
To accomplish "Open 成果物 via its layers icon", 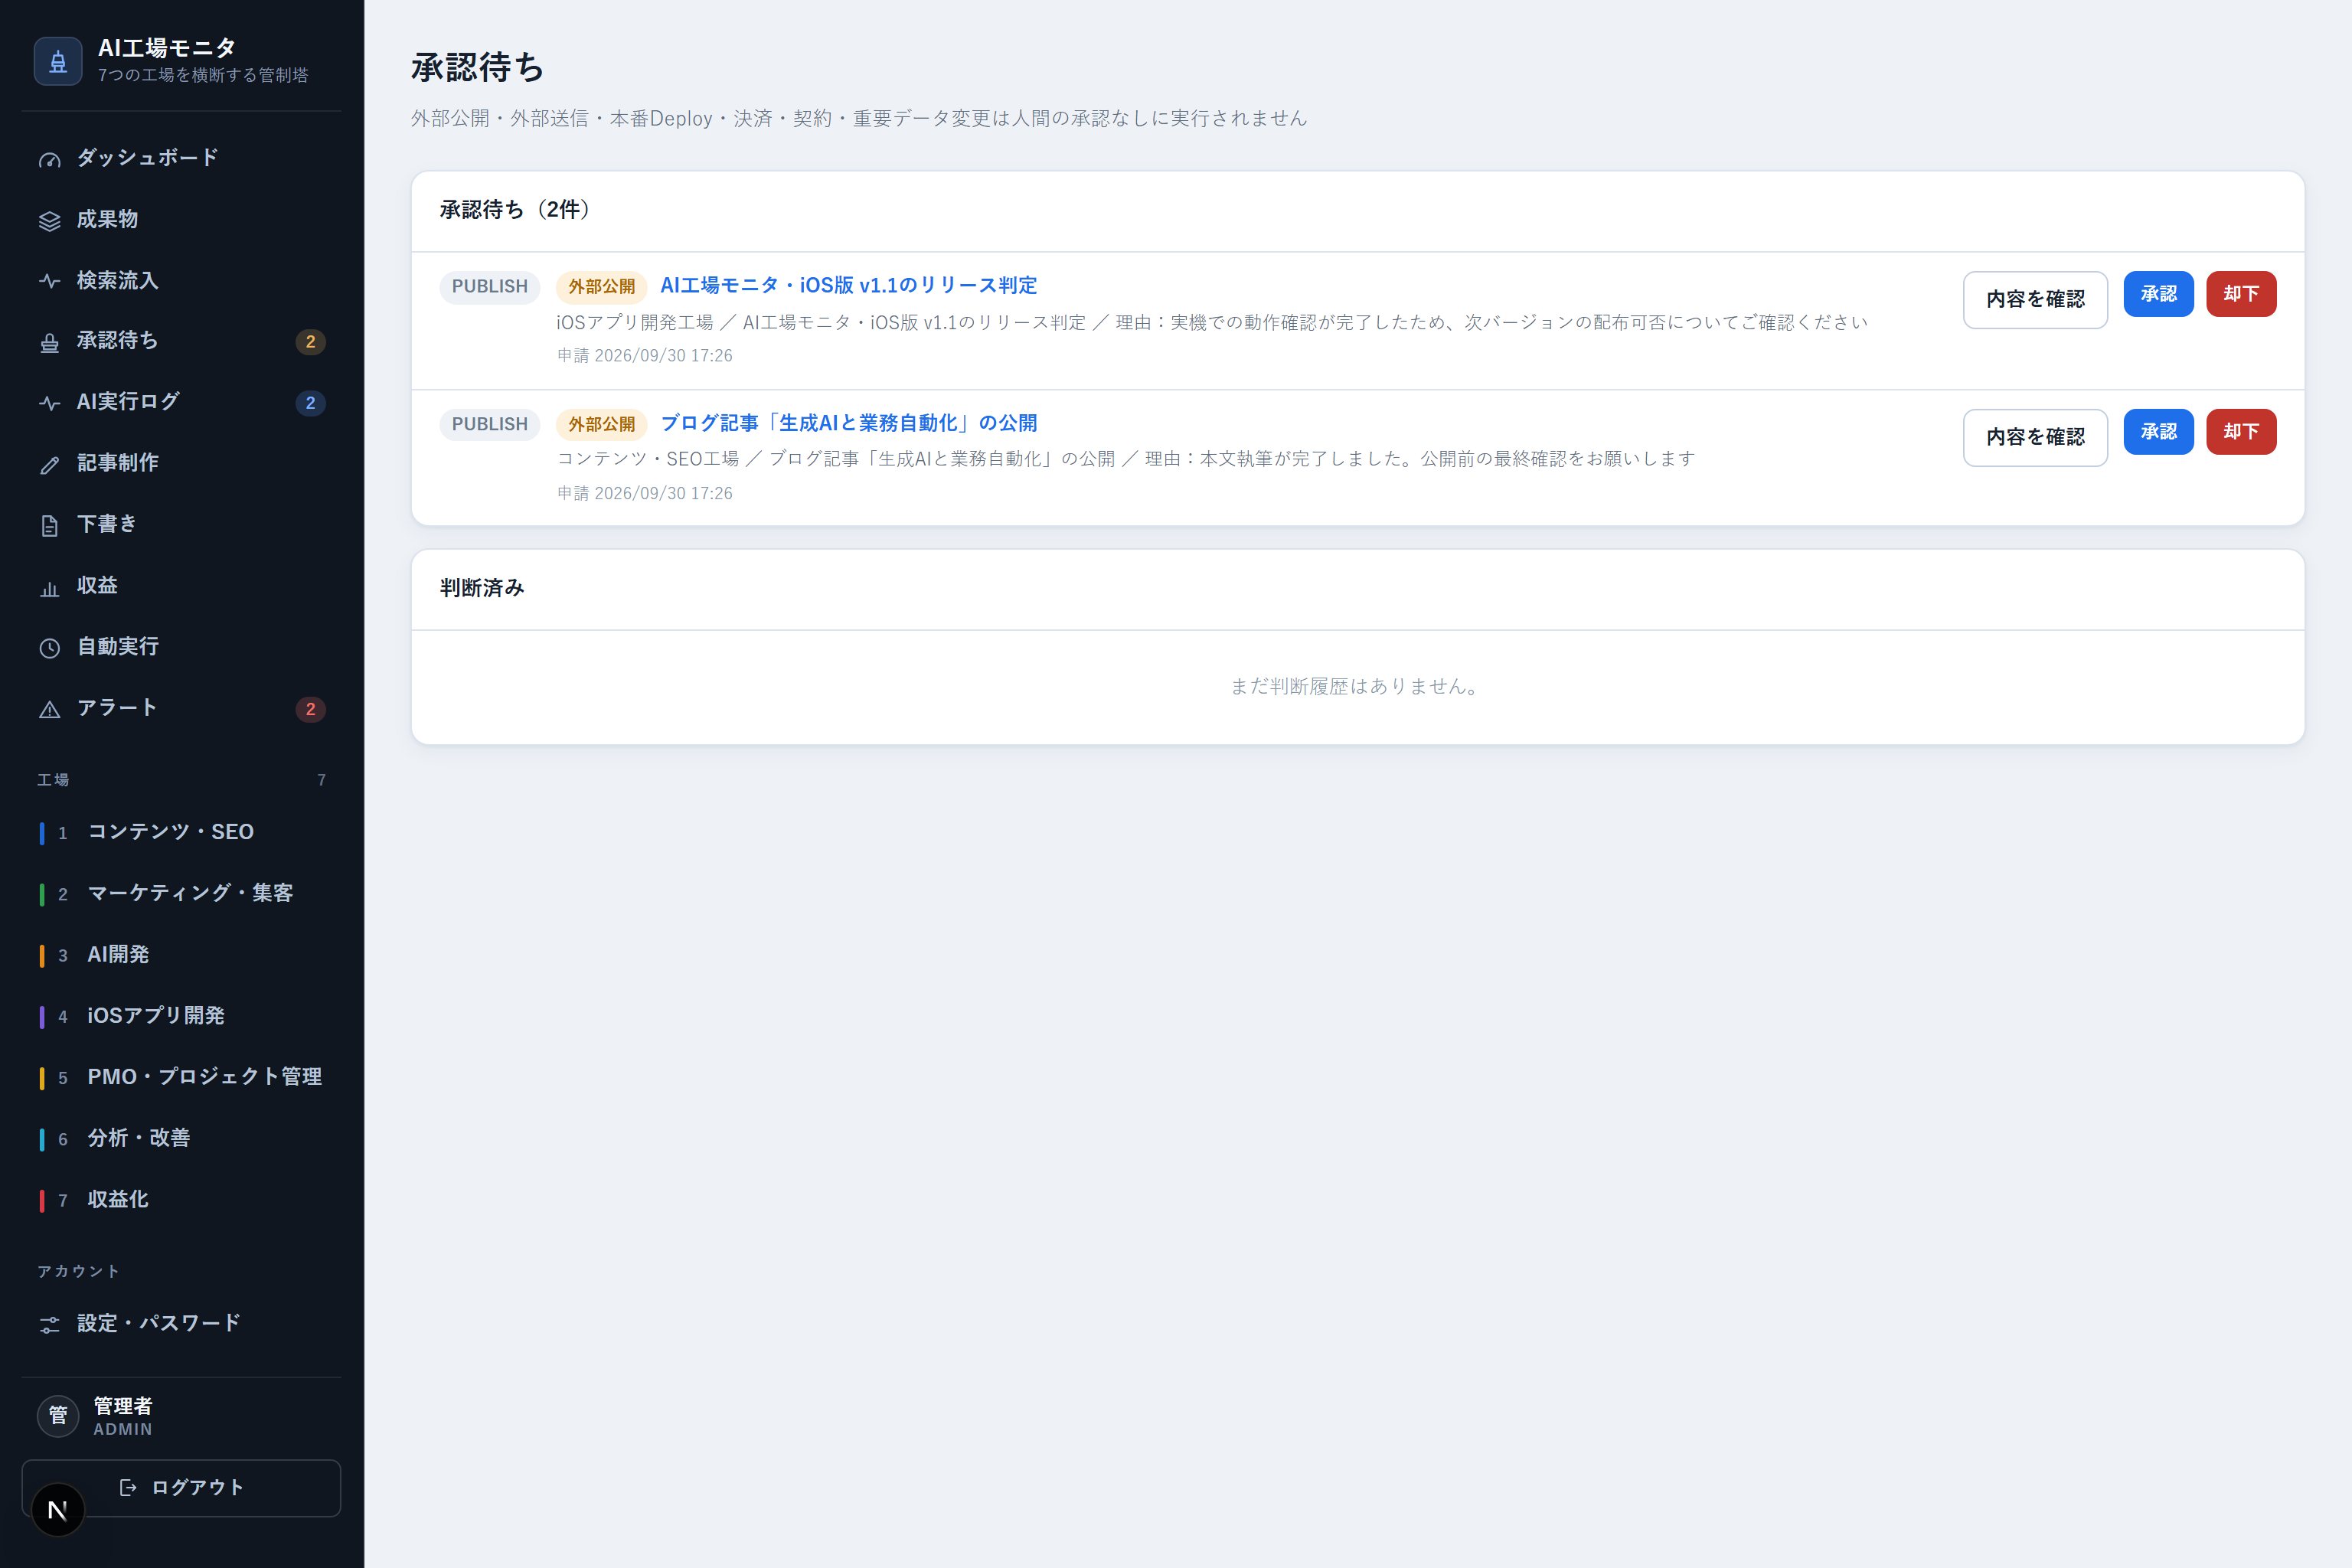I will (49, 221).
